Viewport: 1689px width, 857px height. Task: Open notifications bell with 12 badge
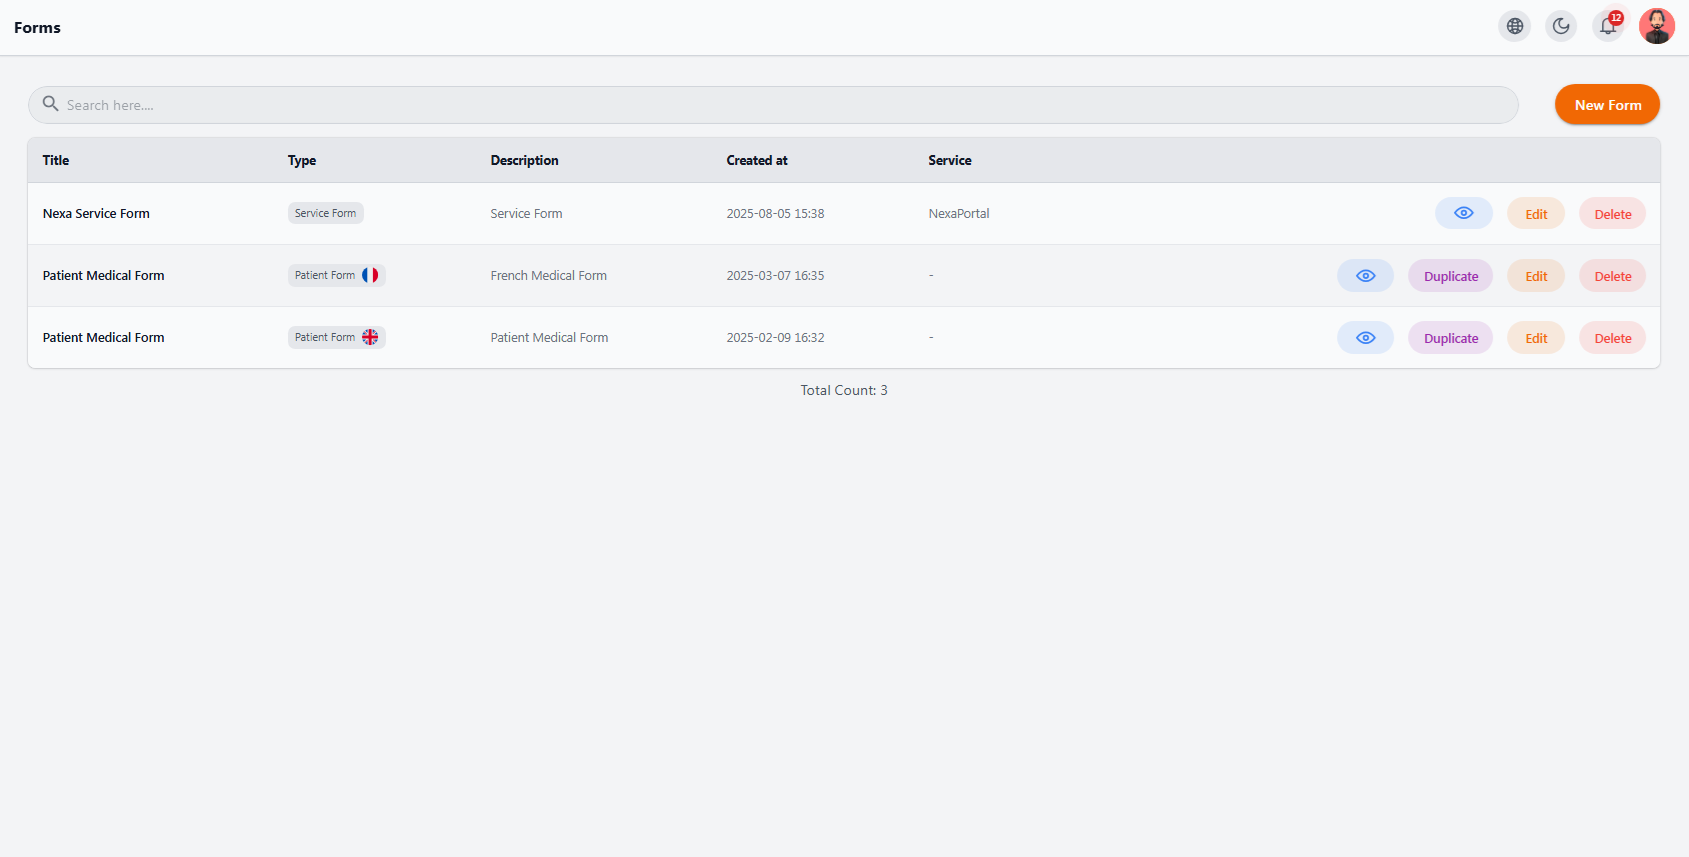(1608, 26)
